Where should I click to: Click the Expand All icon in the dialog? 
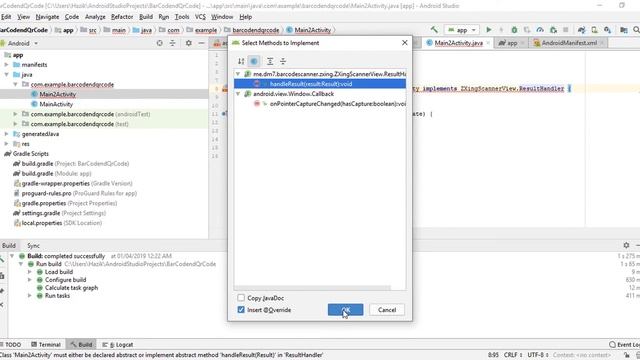[x=270, y=61]
